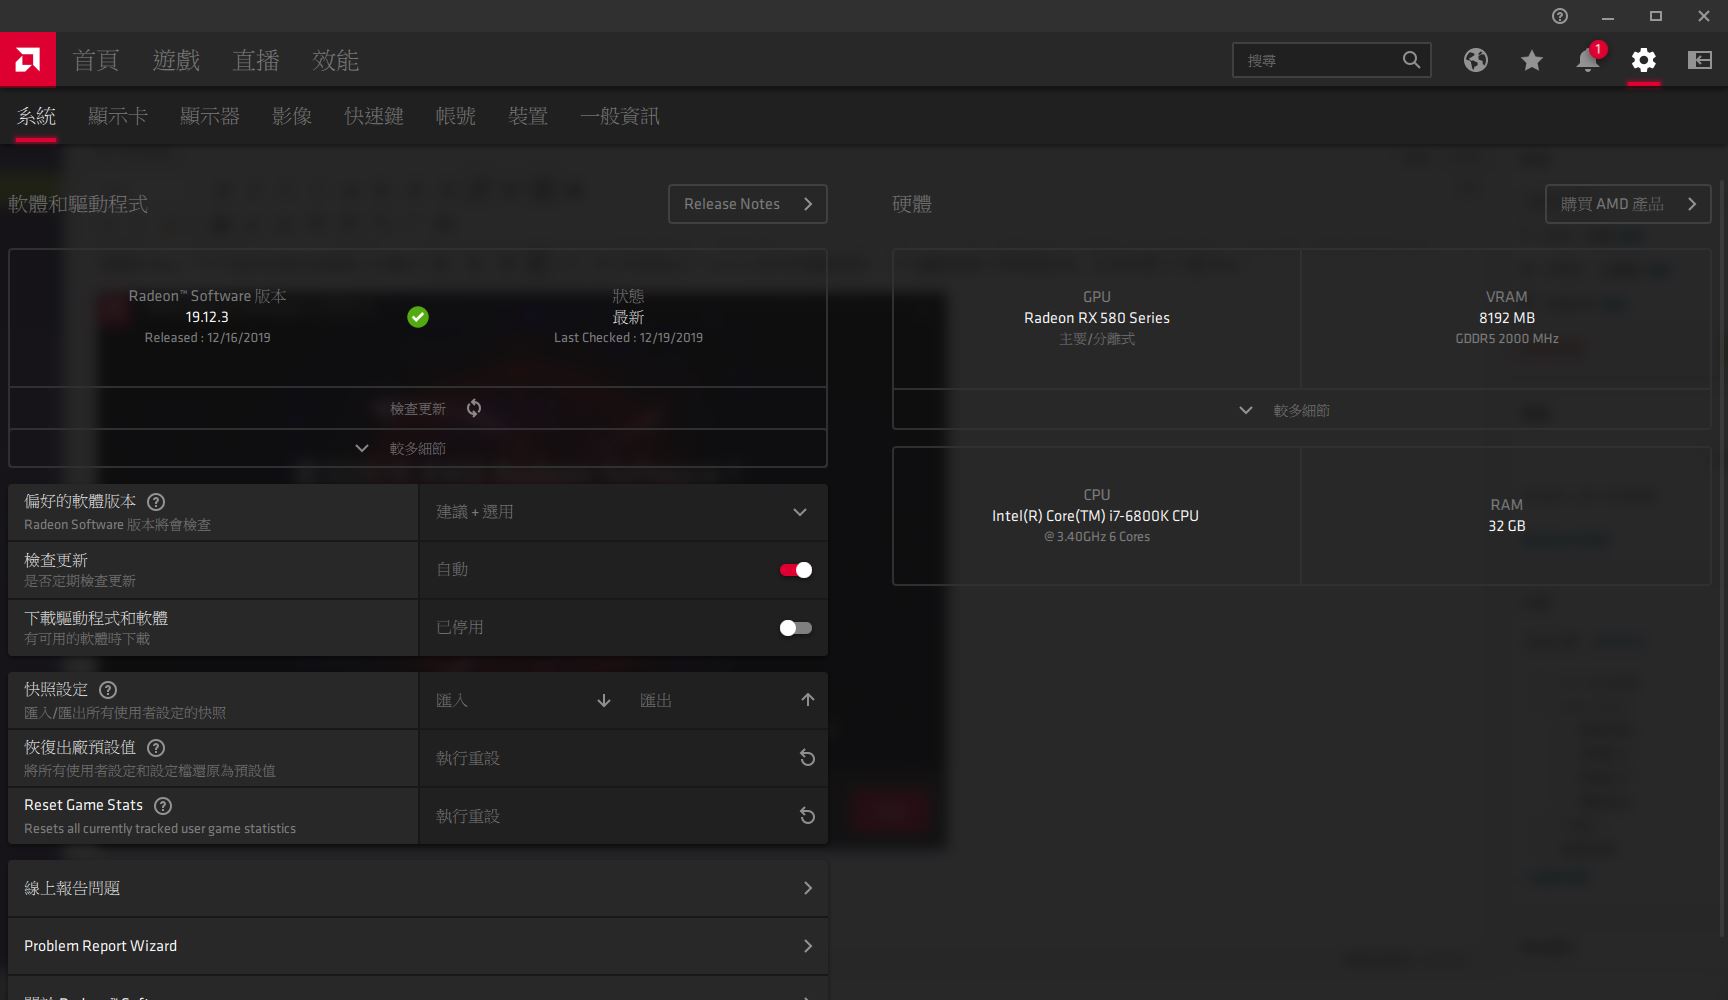Click the 購買 AMD 產品 button
Viewport: 1728px width, 1000px height.
[1628, 204]
